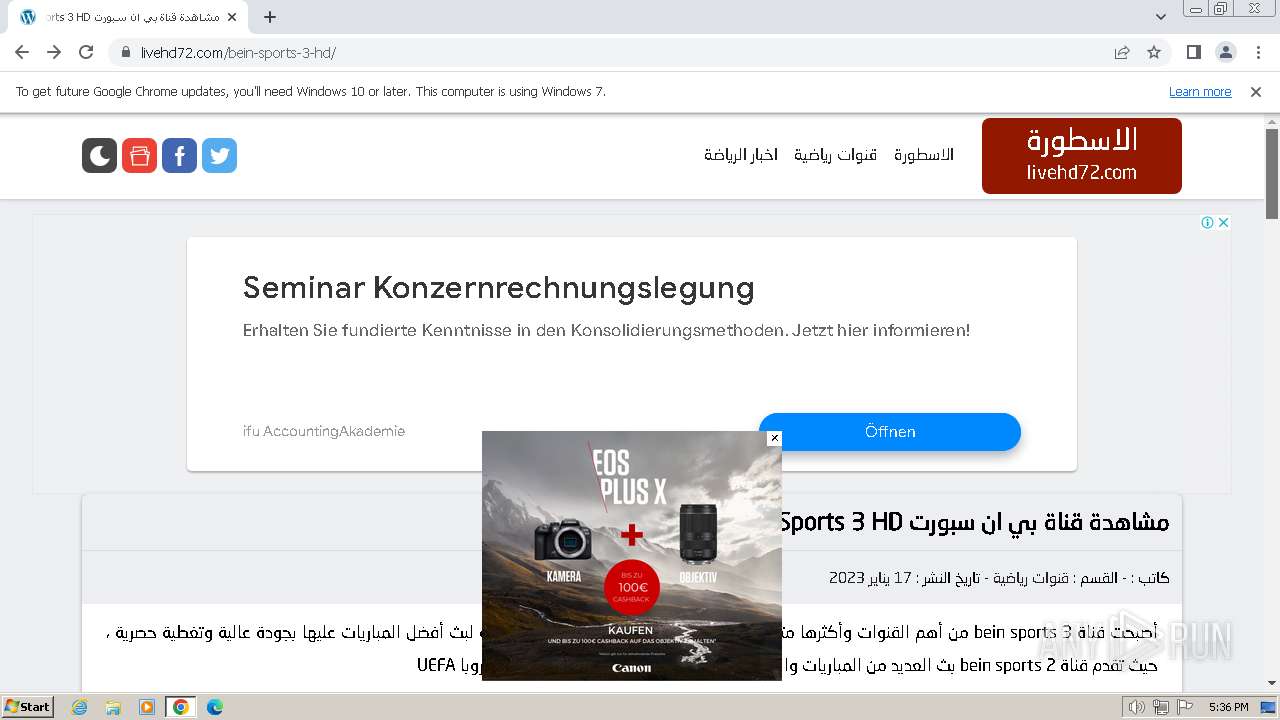This screenshot has width=1280, height=720.
Task: Open the Facebook page icon
Action: click(x=179, y=155)
